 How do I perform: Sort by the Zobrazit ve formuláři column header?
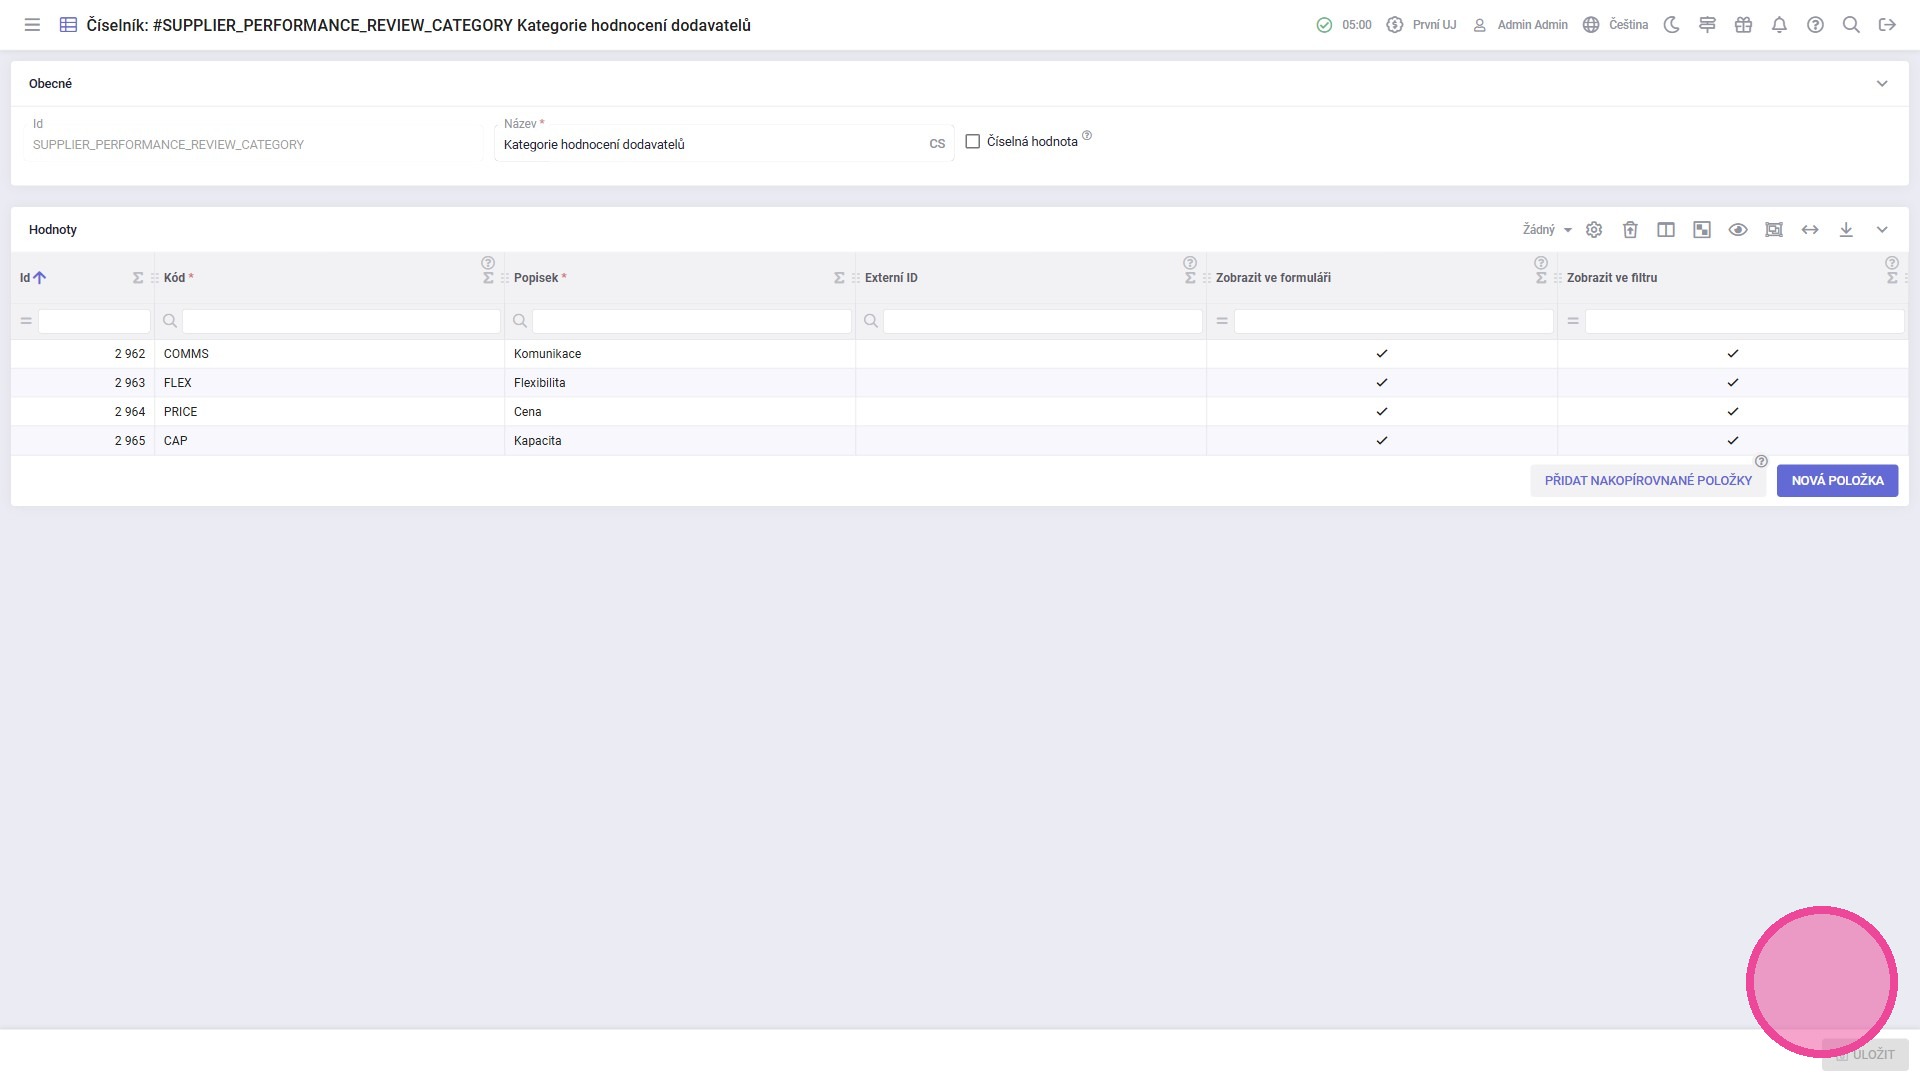coord(1273,278)
